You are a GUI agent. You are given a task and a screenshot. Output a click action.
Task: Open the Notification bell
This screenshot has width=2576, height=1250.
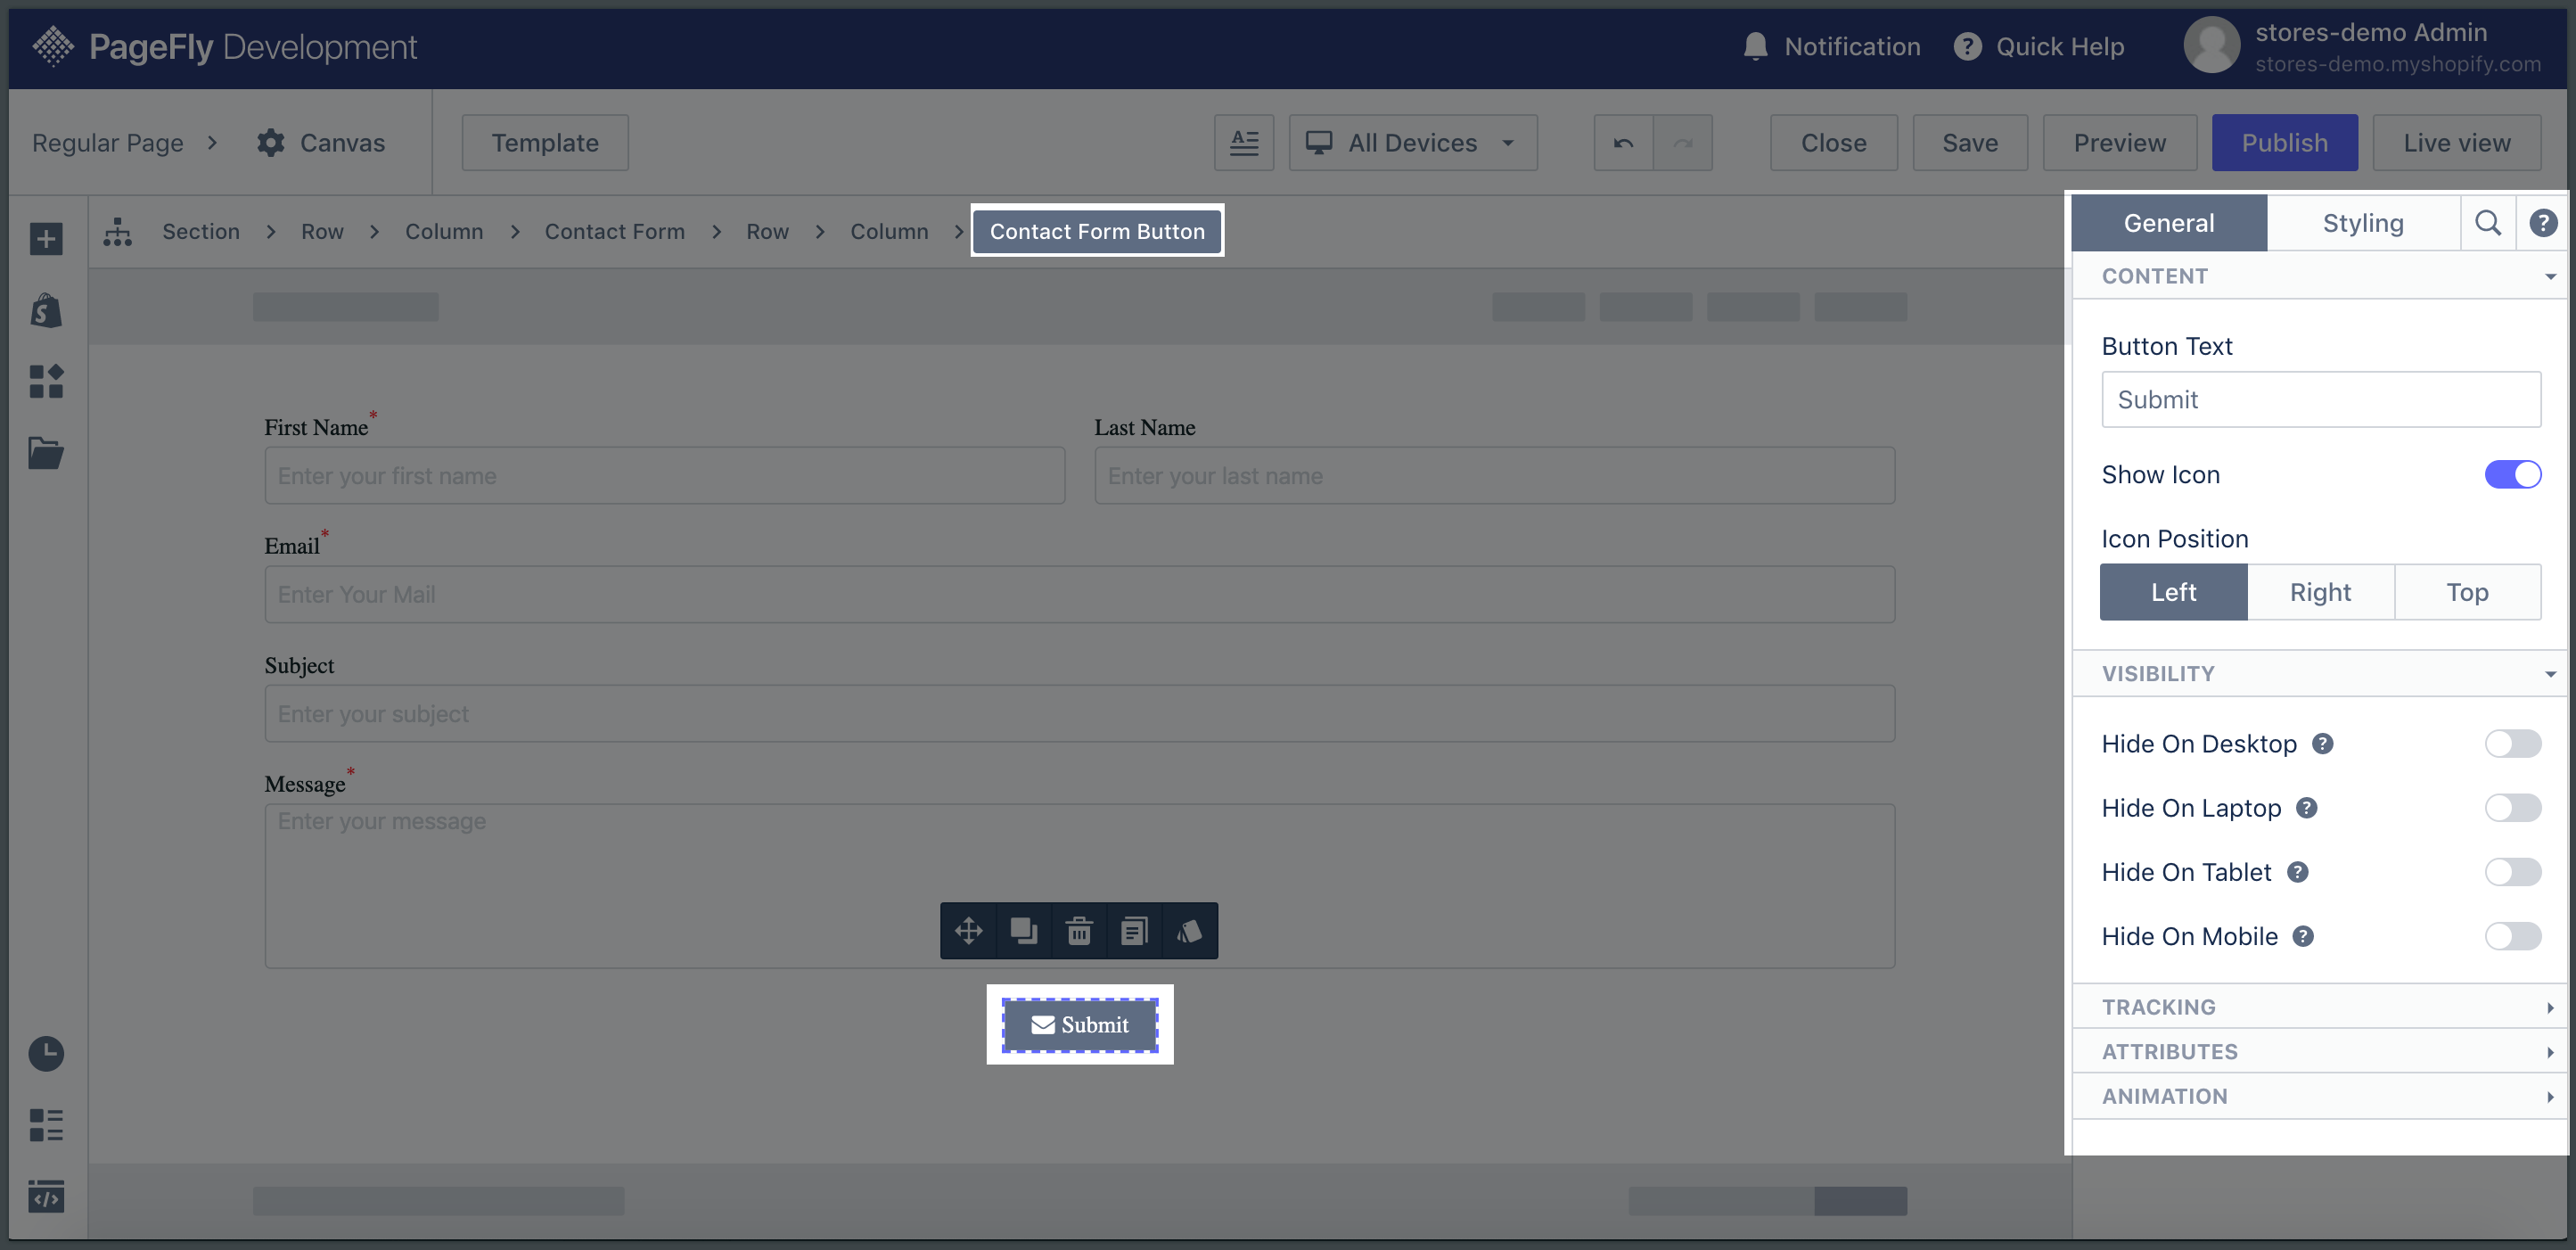1755,46
